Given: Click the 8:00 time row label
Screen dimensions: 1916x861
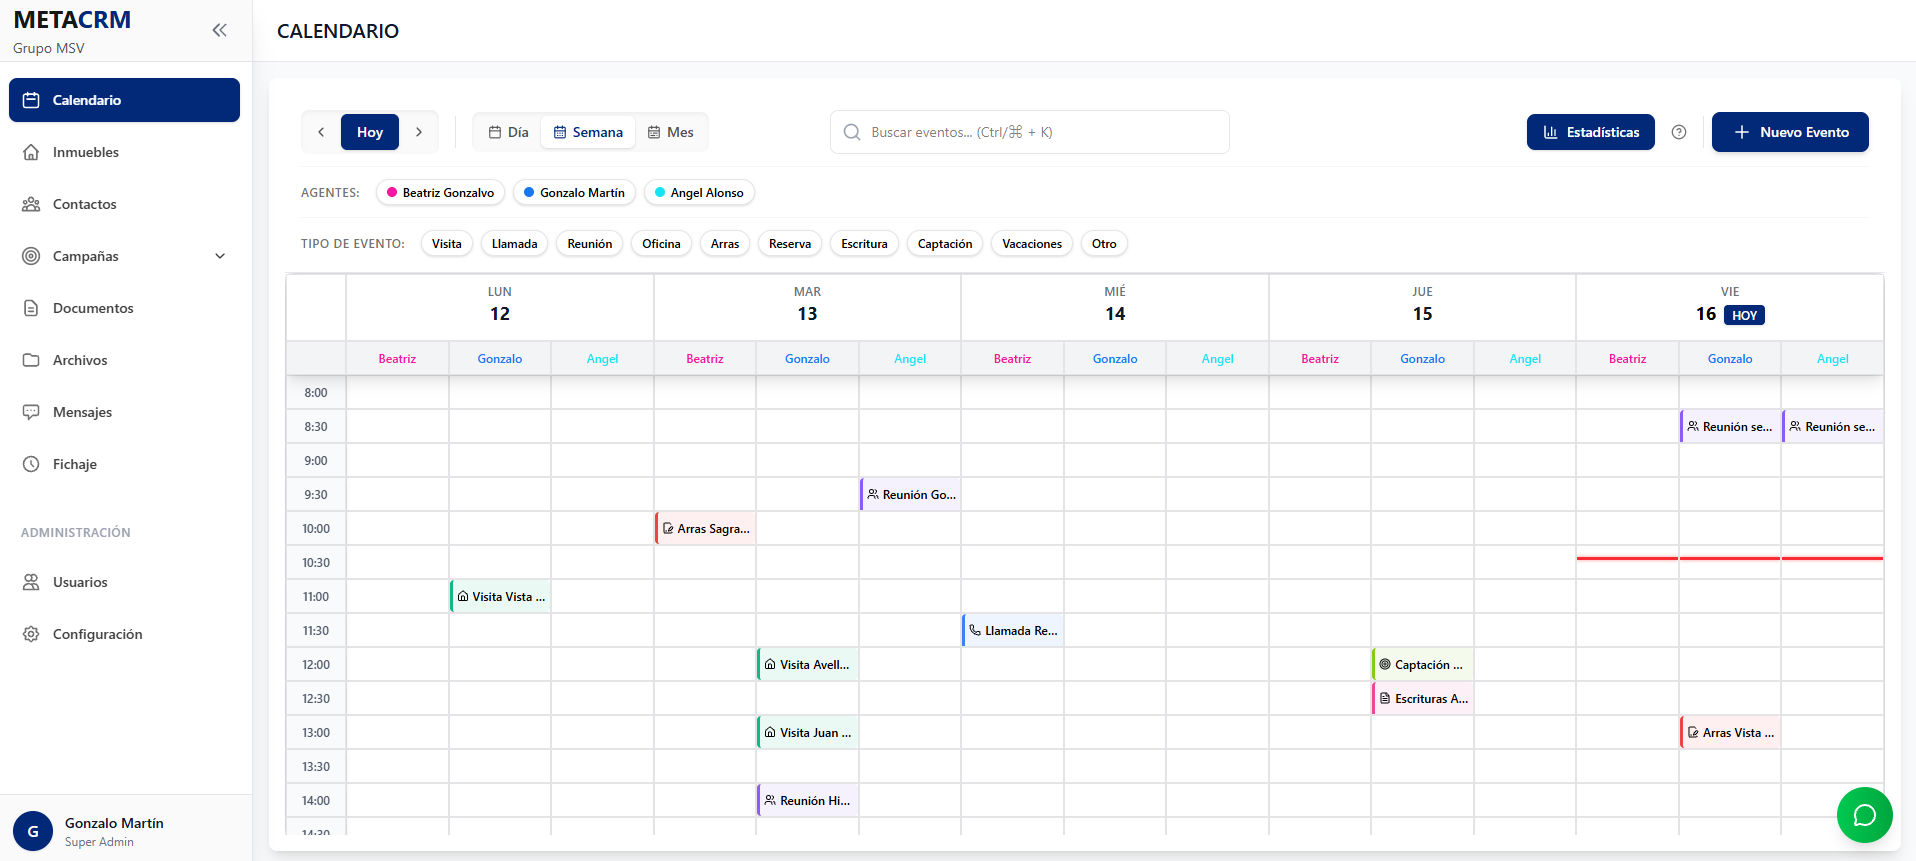Looking at the screenshot, I should pyautogui.click(x=316, y=393).
